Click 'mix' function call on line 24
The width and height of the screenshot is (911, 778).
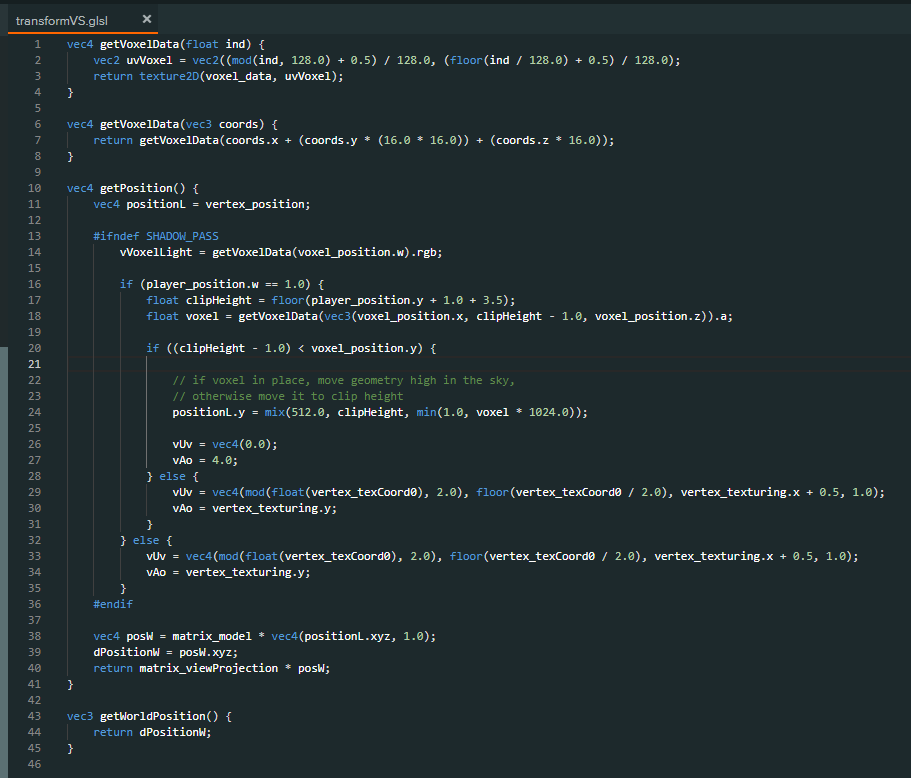(275, 413)
